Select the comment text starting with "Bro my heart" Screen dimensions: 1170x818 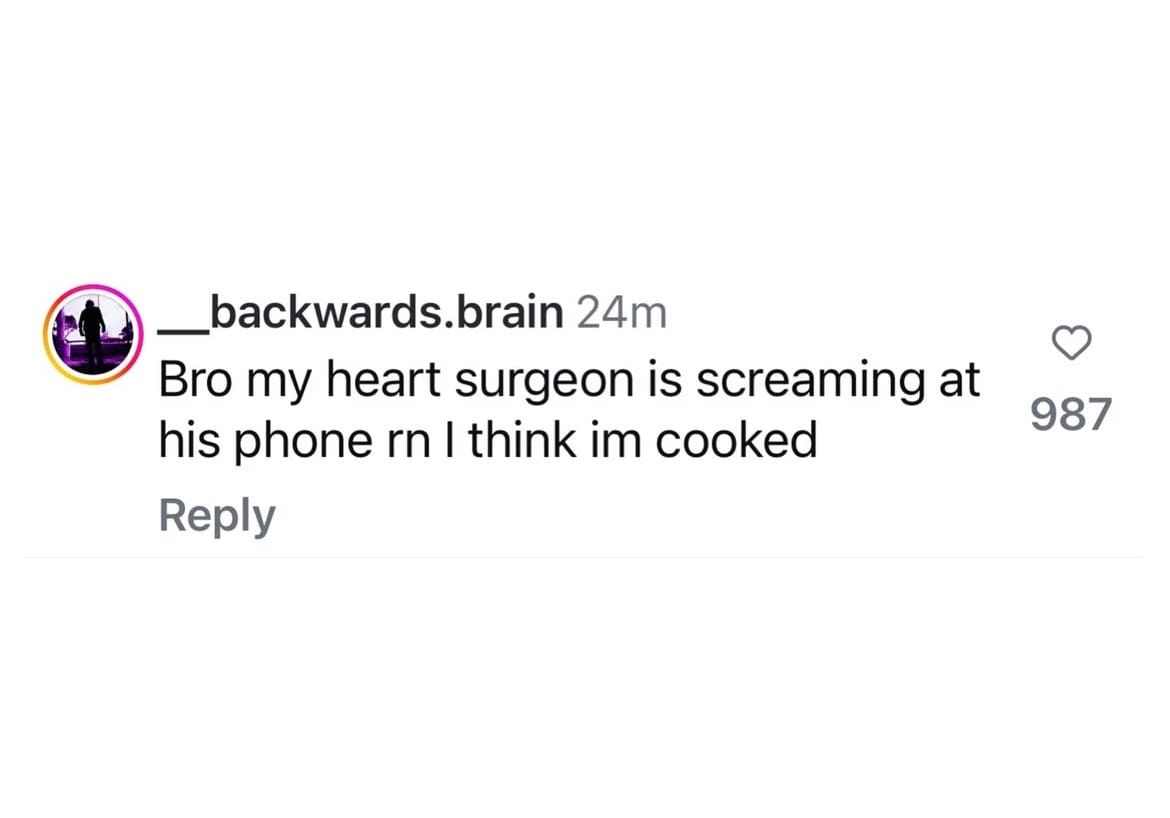pos(569,410)
